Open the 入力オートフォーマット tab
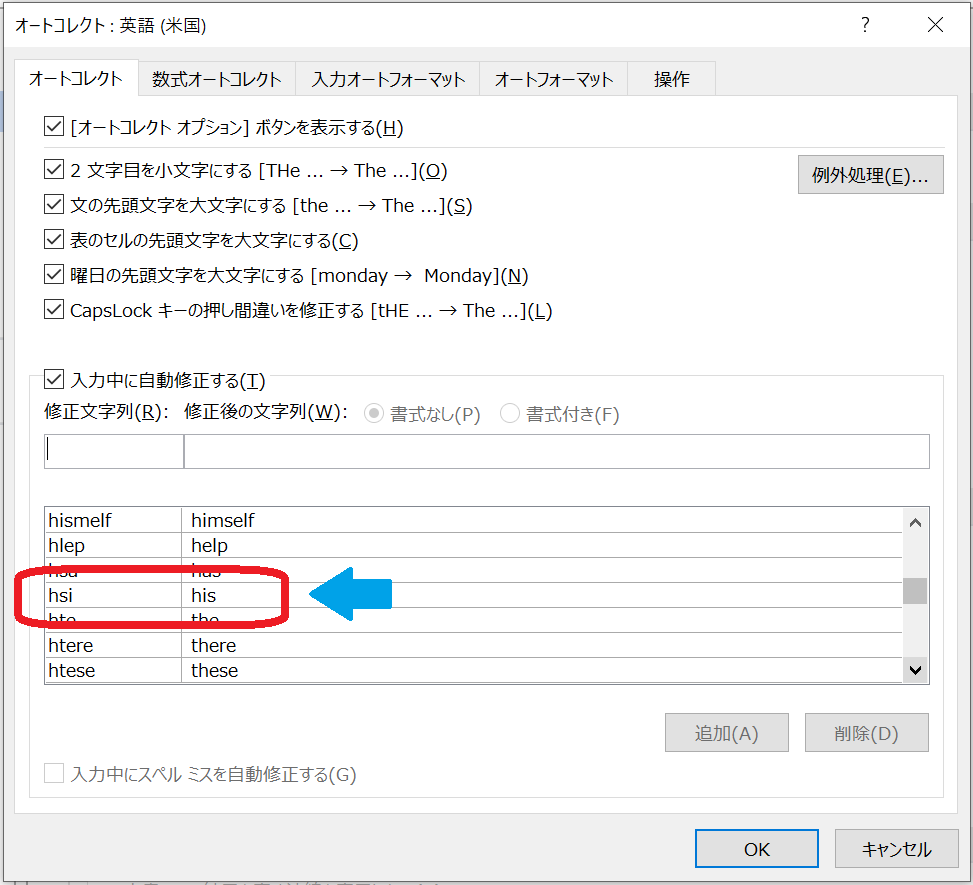Screen dimensions: 973x885 (388, 79)
